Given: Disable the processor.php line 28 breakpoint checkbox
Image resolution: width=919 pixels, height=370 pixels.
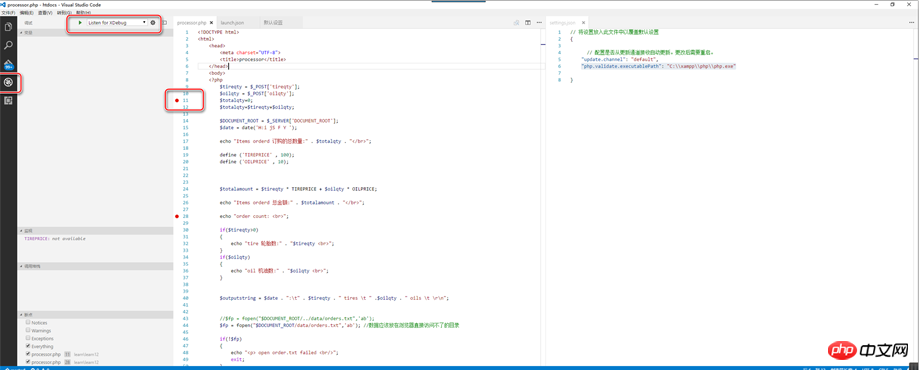Looking at the screenshot, I should 28,362.
